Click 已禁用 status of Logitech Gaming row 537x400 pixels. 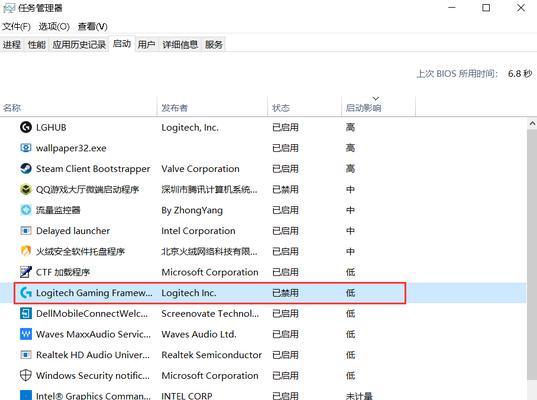(285, 293)
